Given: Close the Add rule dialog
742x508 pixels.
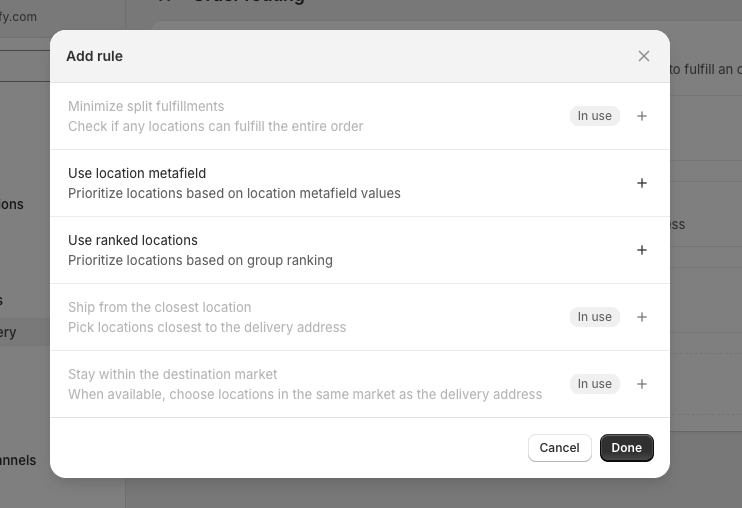Looking at the screenshot, I should [644, 56].
